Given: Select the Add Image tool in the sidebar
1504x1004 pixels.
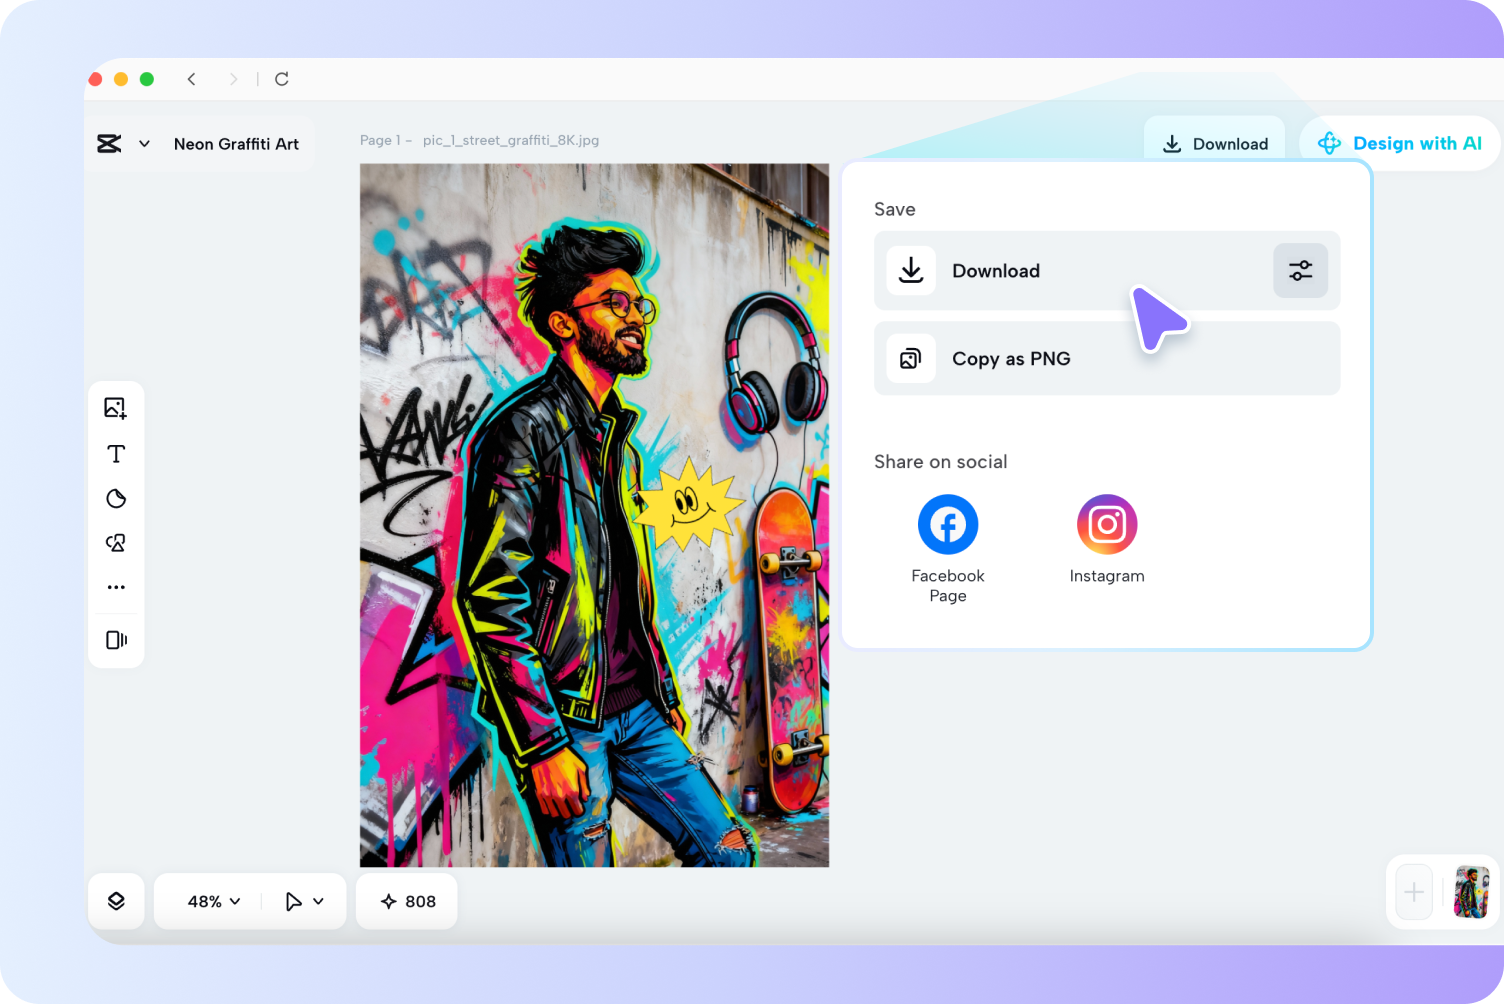Looking at the screenshot, I should (116, 407).
